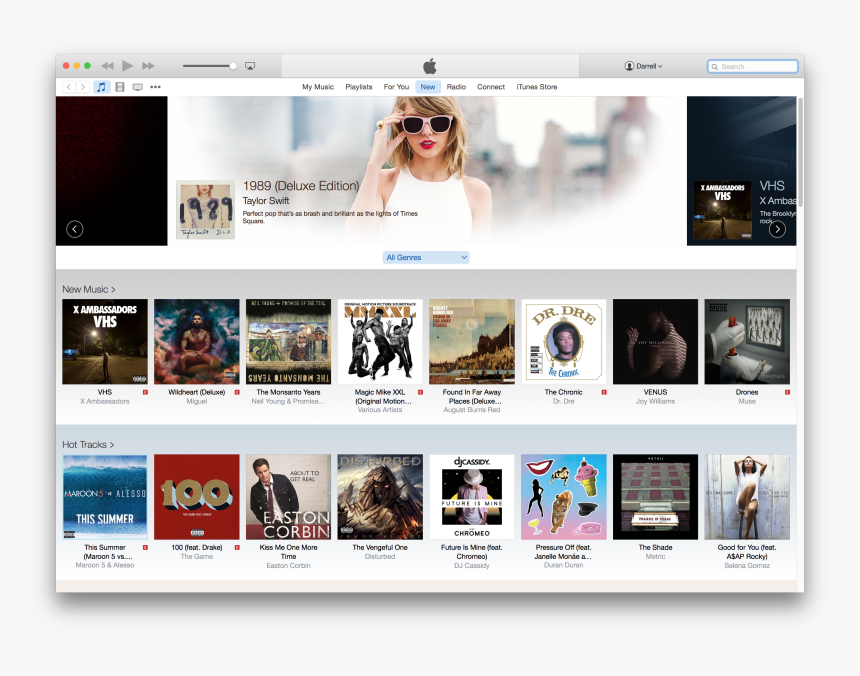Image resolution: width=860 pixels, height=676 pixels.
Task: Switch to the For You tab
Action: pyautogui.click(x=396, y=87)
